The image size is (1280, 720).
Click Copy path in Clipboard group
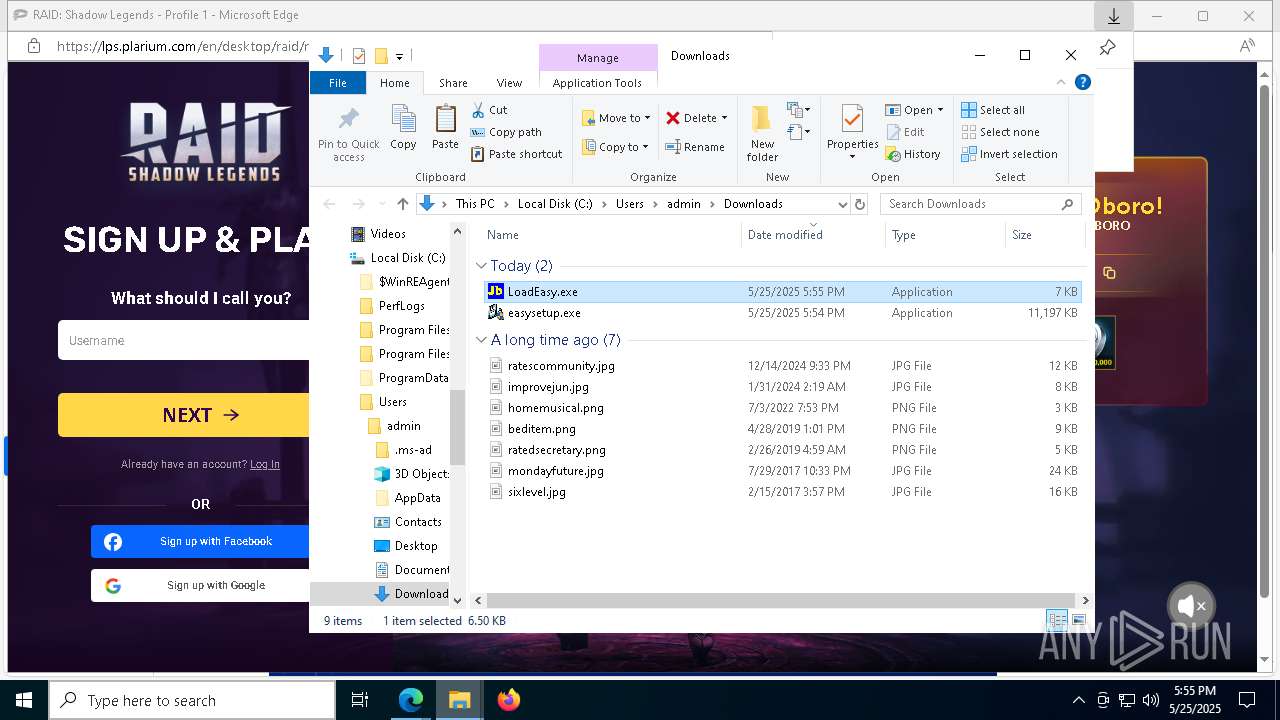pyautogui.click(x=505, y=132)
